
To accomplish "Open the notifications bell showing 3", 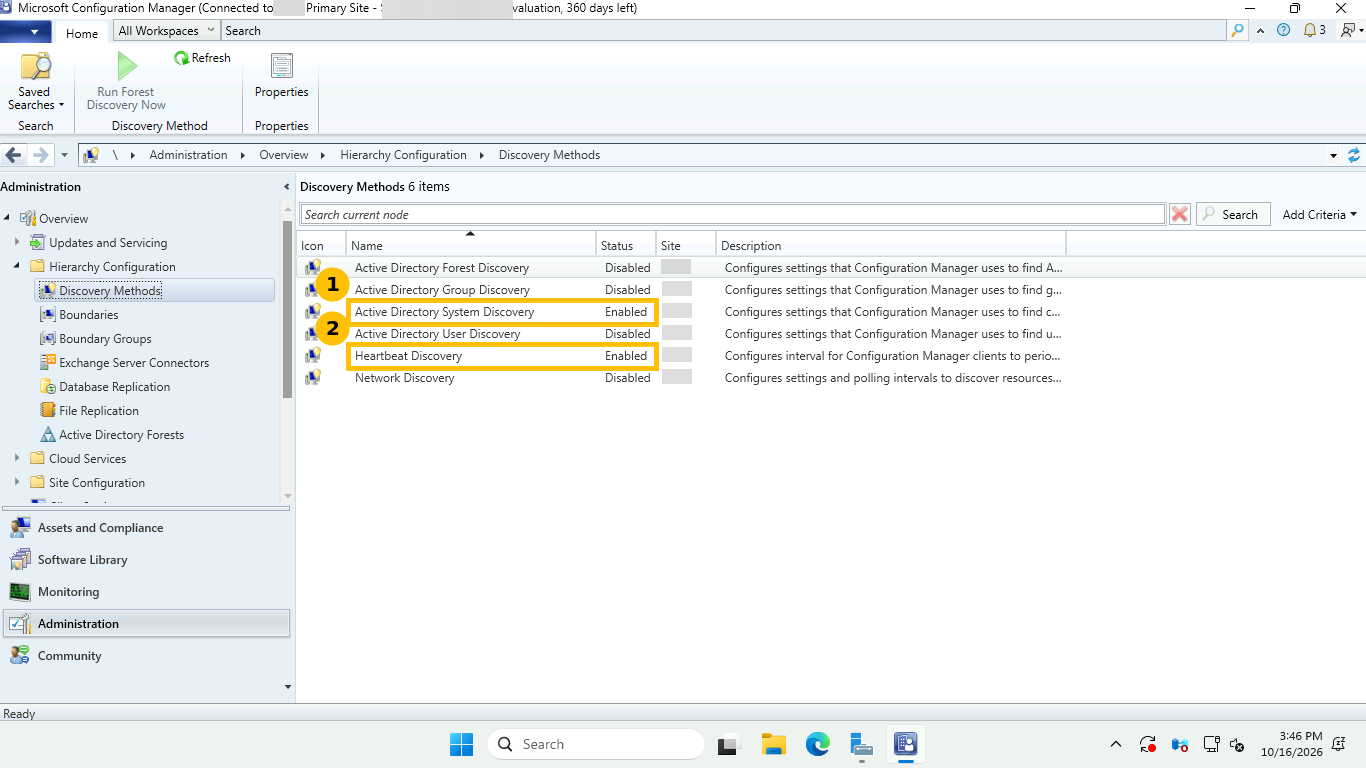I will click(x=1314, y=30).
